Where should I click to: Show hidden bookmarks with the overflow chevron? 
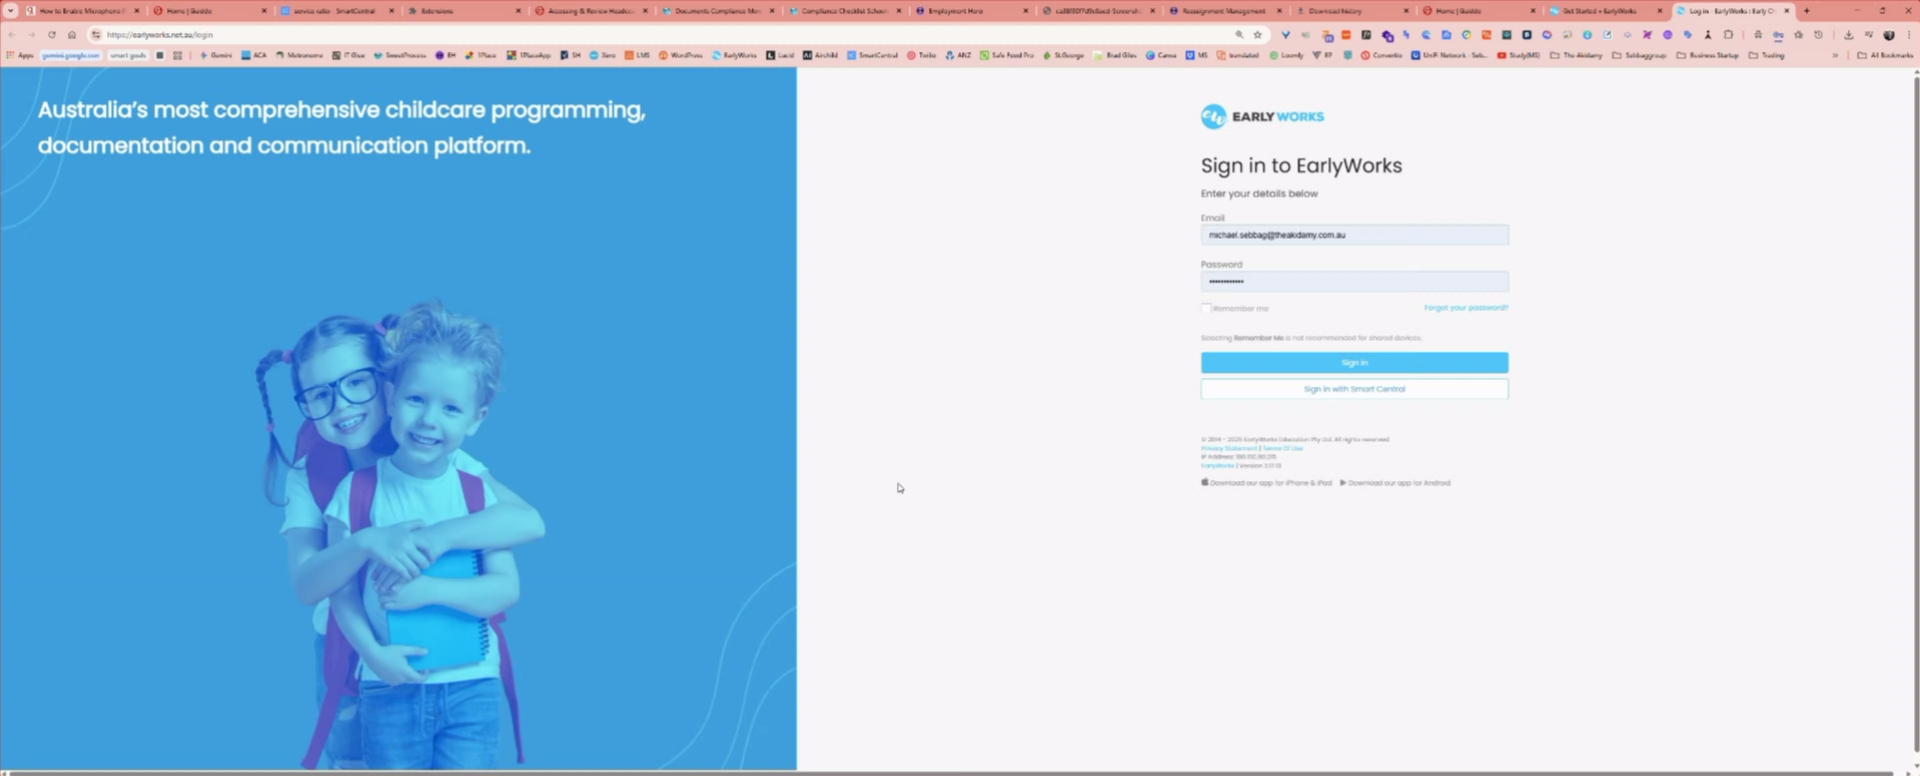[1835, 55]
